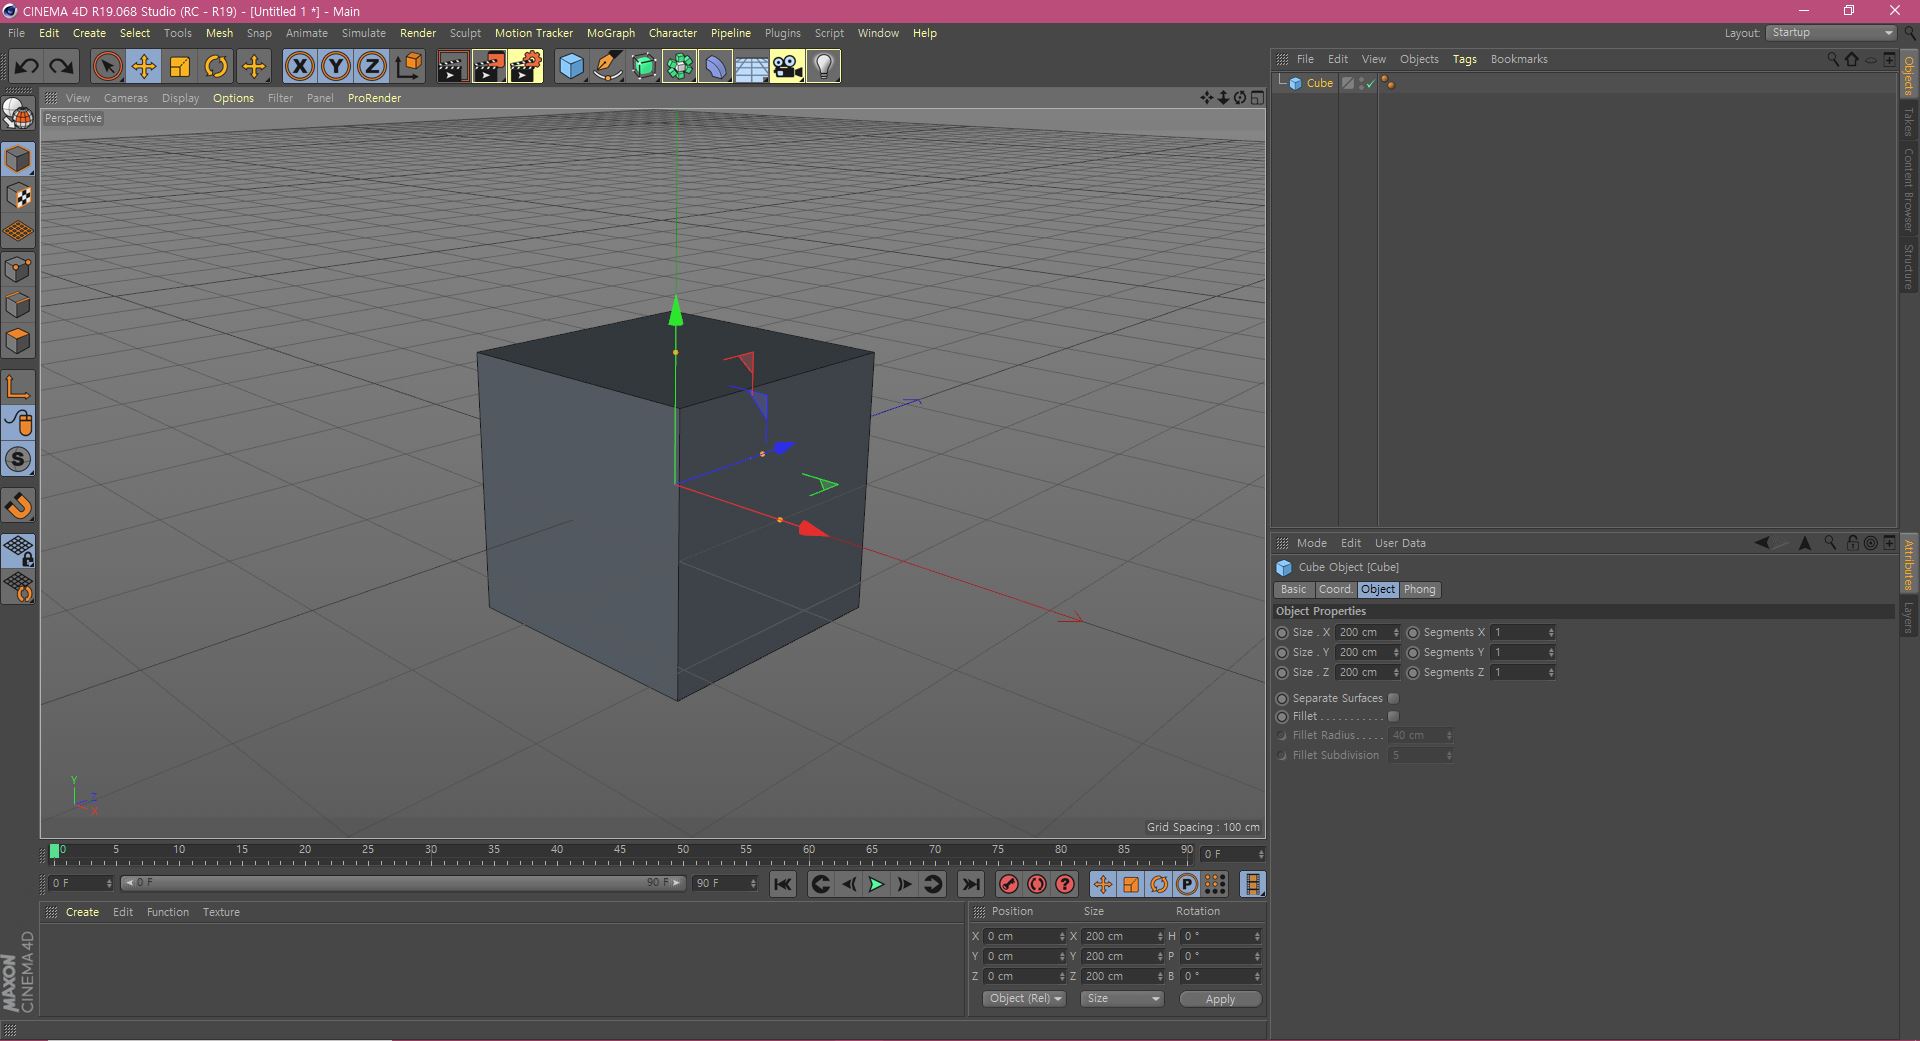This screenshot has width=1920, height=1041.
Task: Go to end of animation
Action: [x=970, y=884]
